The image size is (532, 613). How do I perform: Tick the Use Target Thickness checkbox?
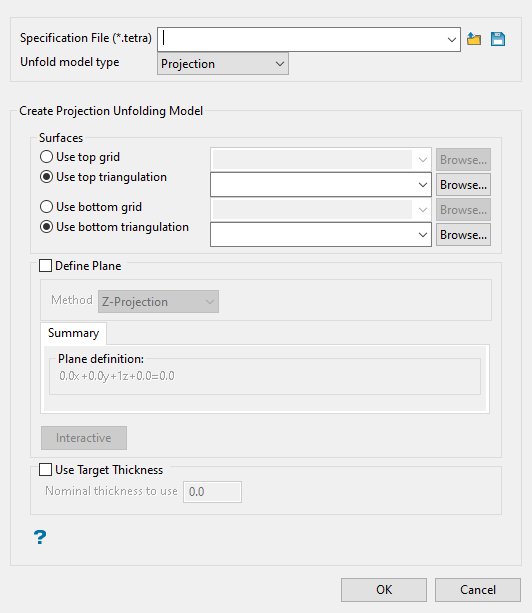tap(45, 470)
